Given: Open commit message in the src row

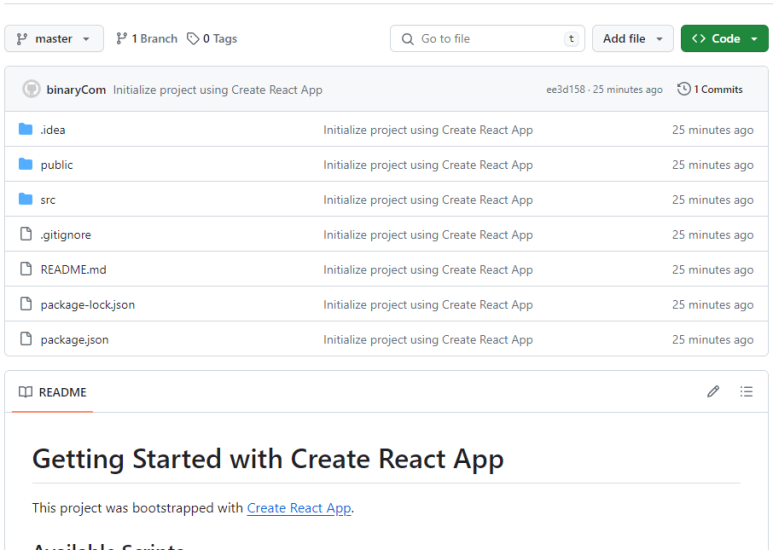Looking at the screenshot, I should click(x=428, y=200).
